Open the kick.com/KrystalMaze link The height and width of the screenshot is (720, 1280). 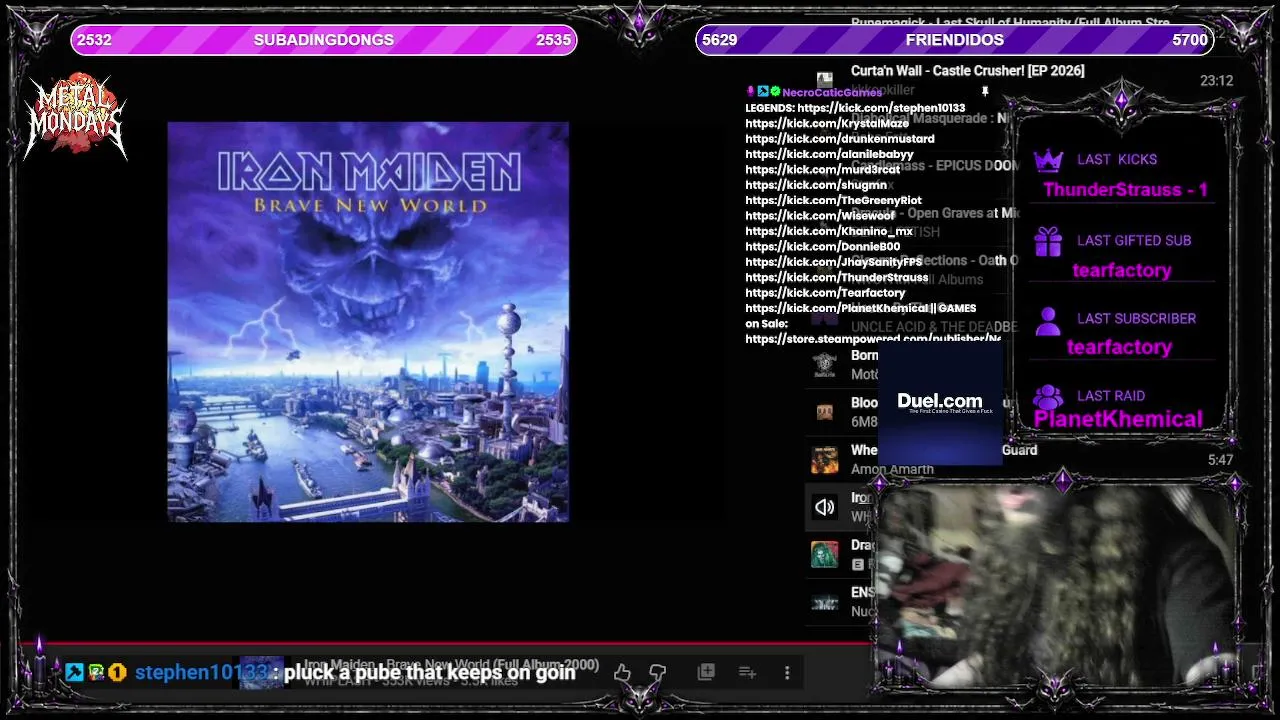click(827, 123)
